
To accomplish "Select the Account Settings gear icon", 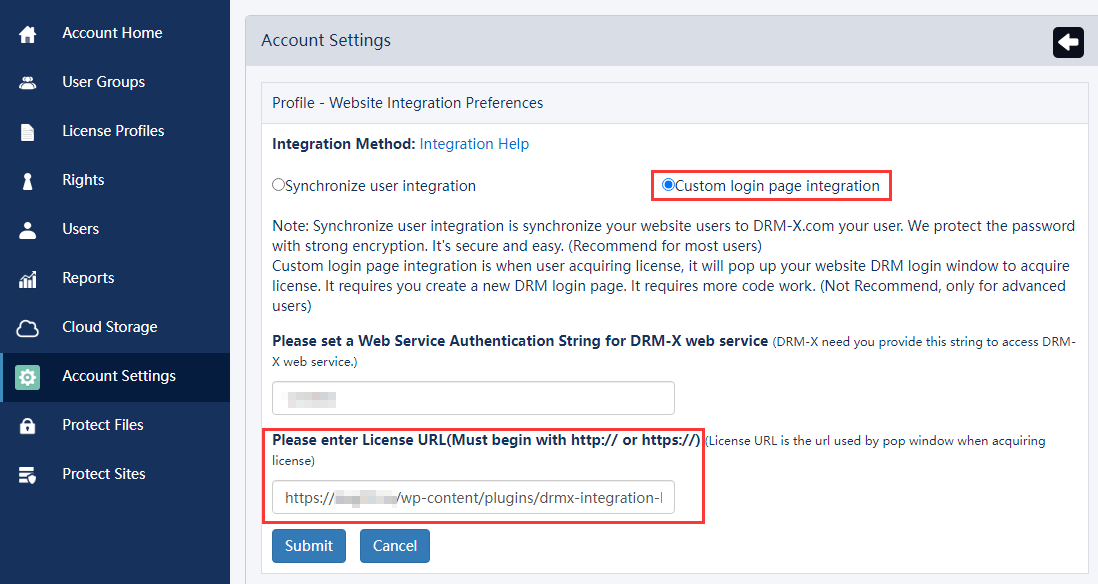I will [26, 377].
